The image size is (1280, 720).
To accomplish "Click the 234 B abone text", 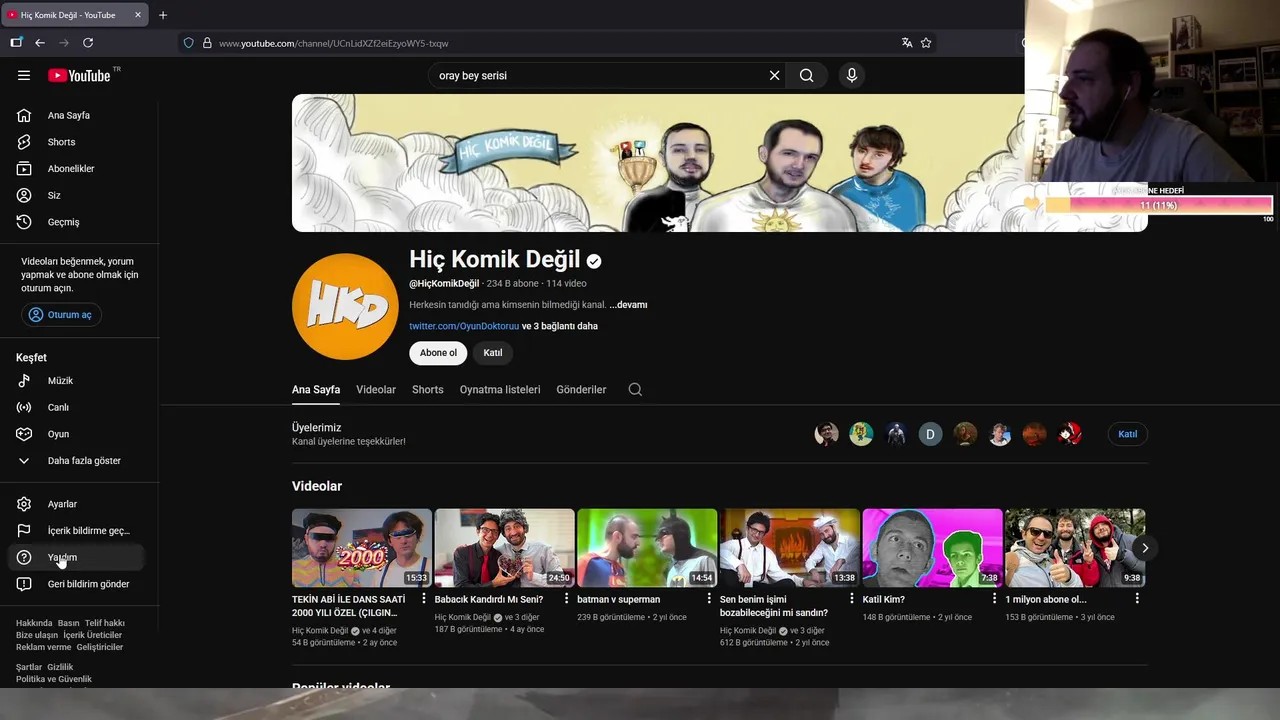I will point(512,284).
